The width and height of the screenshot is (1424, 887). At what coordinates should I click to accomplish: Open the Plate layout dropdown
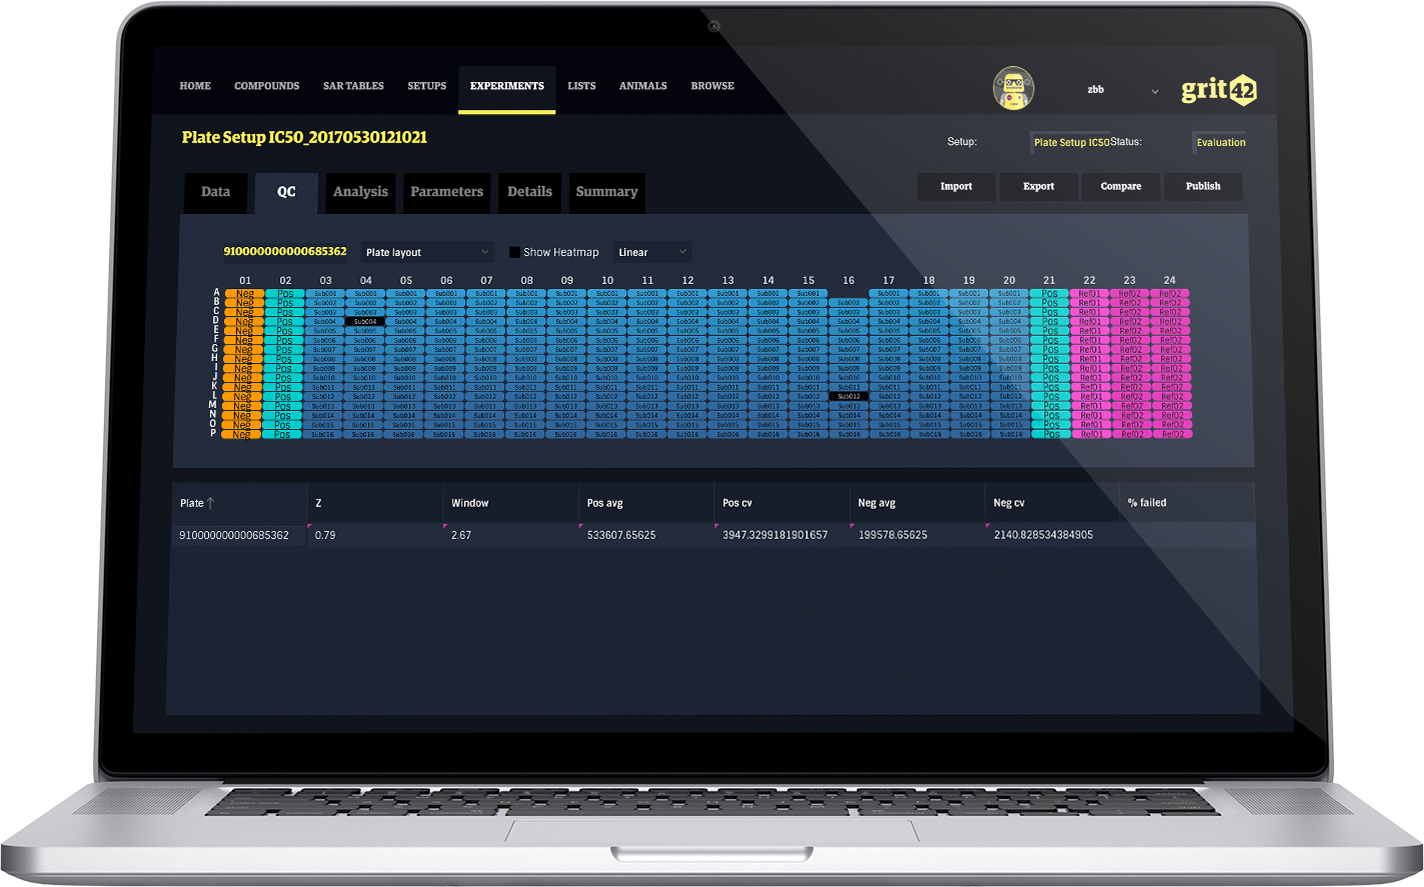pyautogui.click(x=427, y=253)
